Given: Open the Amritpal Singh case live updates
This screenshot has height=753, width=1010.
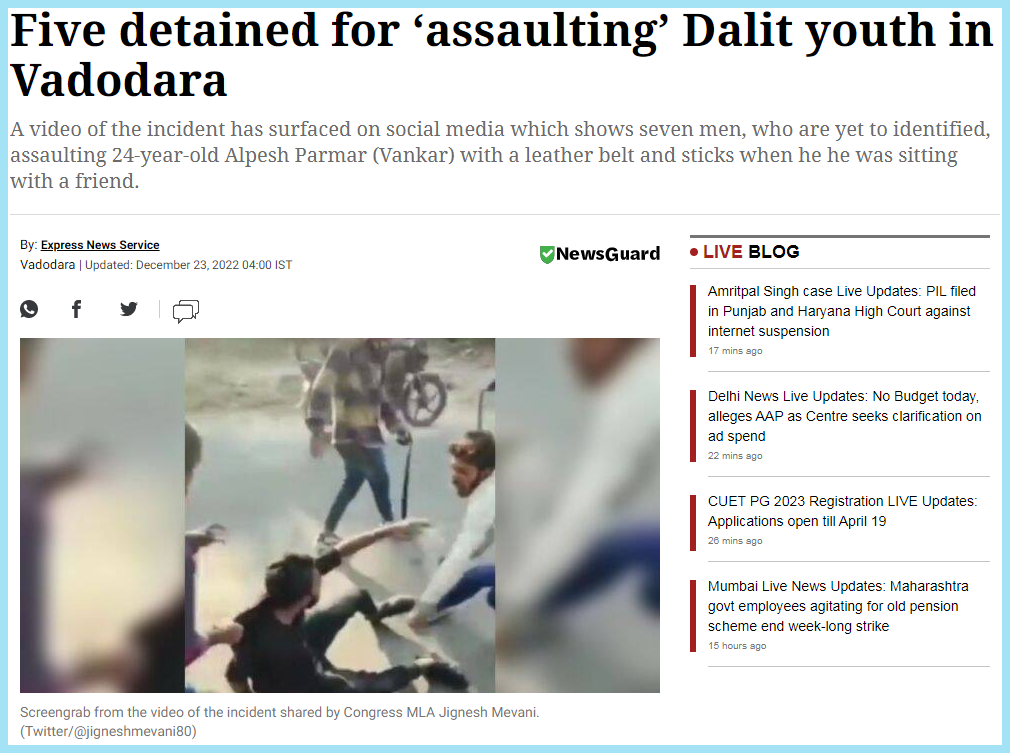Looking at the screenshot, I should [842, 311].
